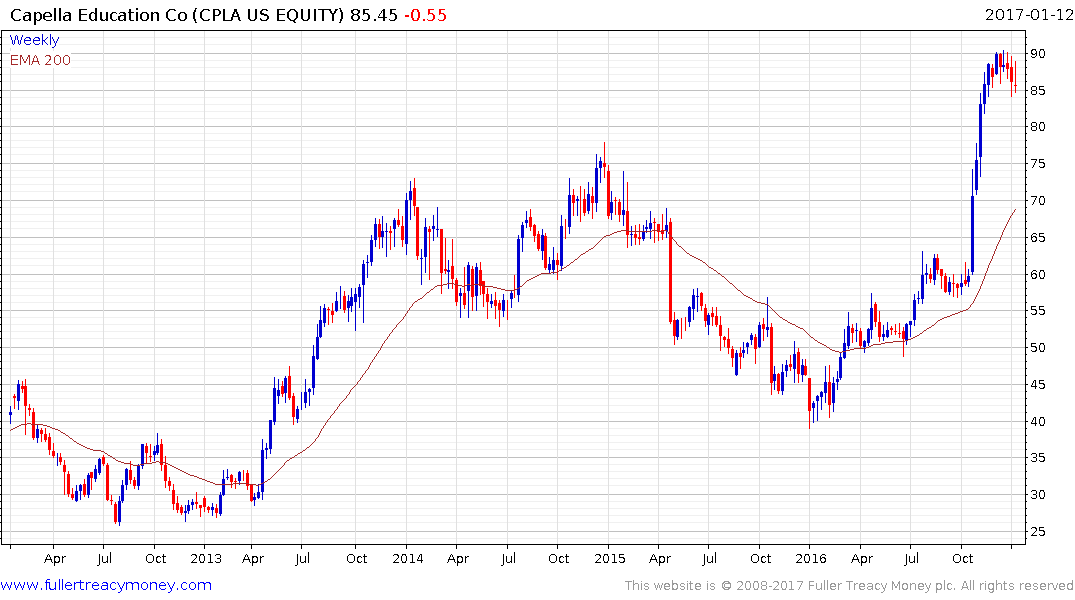The height and width of the screenshot is (600, 1075).
Task: Click the 40 price axis label
Action: tap(1037, 422)
